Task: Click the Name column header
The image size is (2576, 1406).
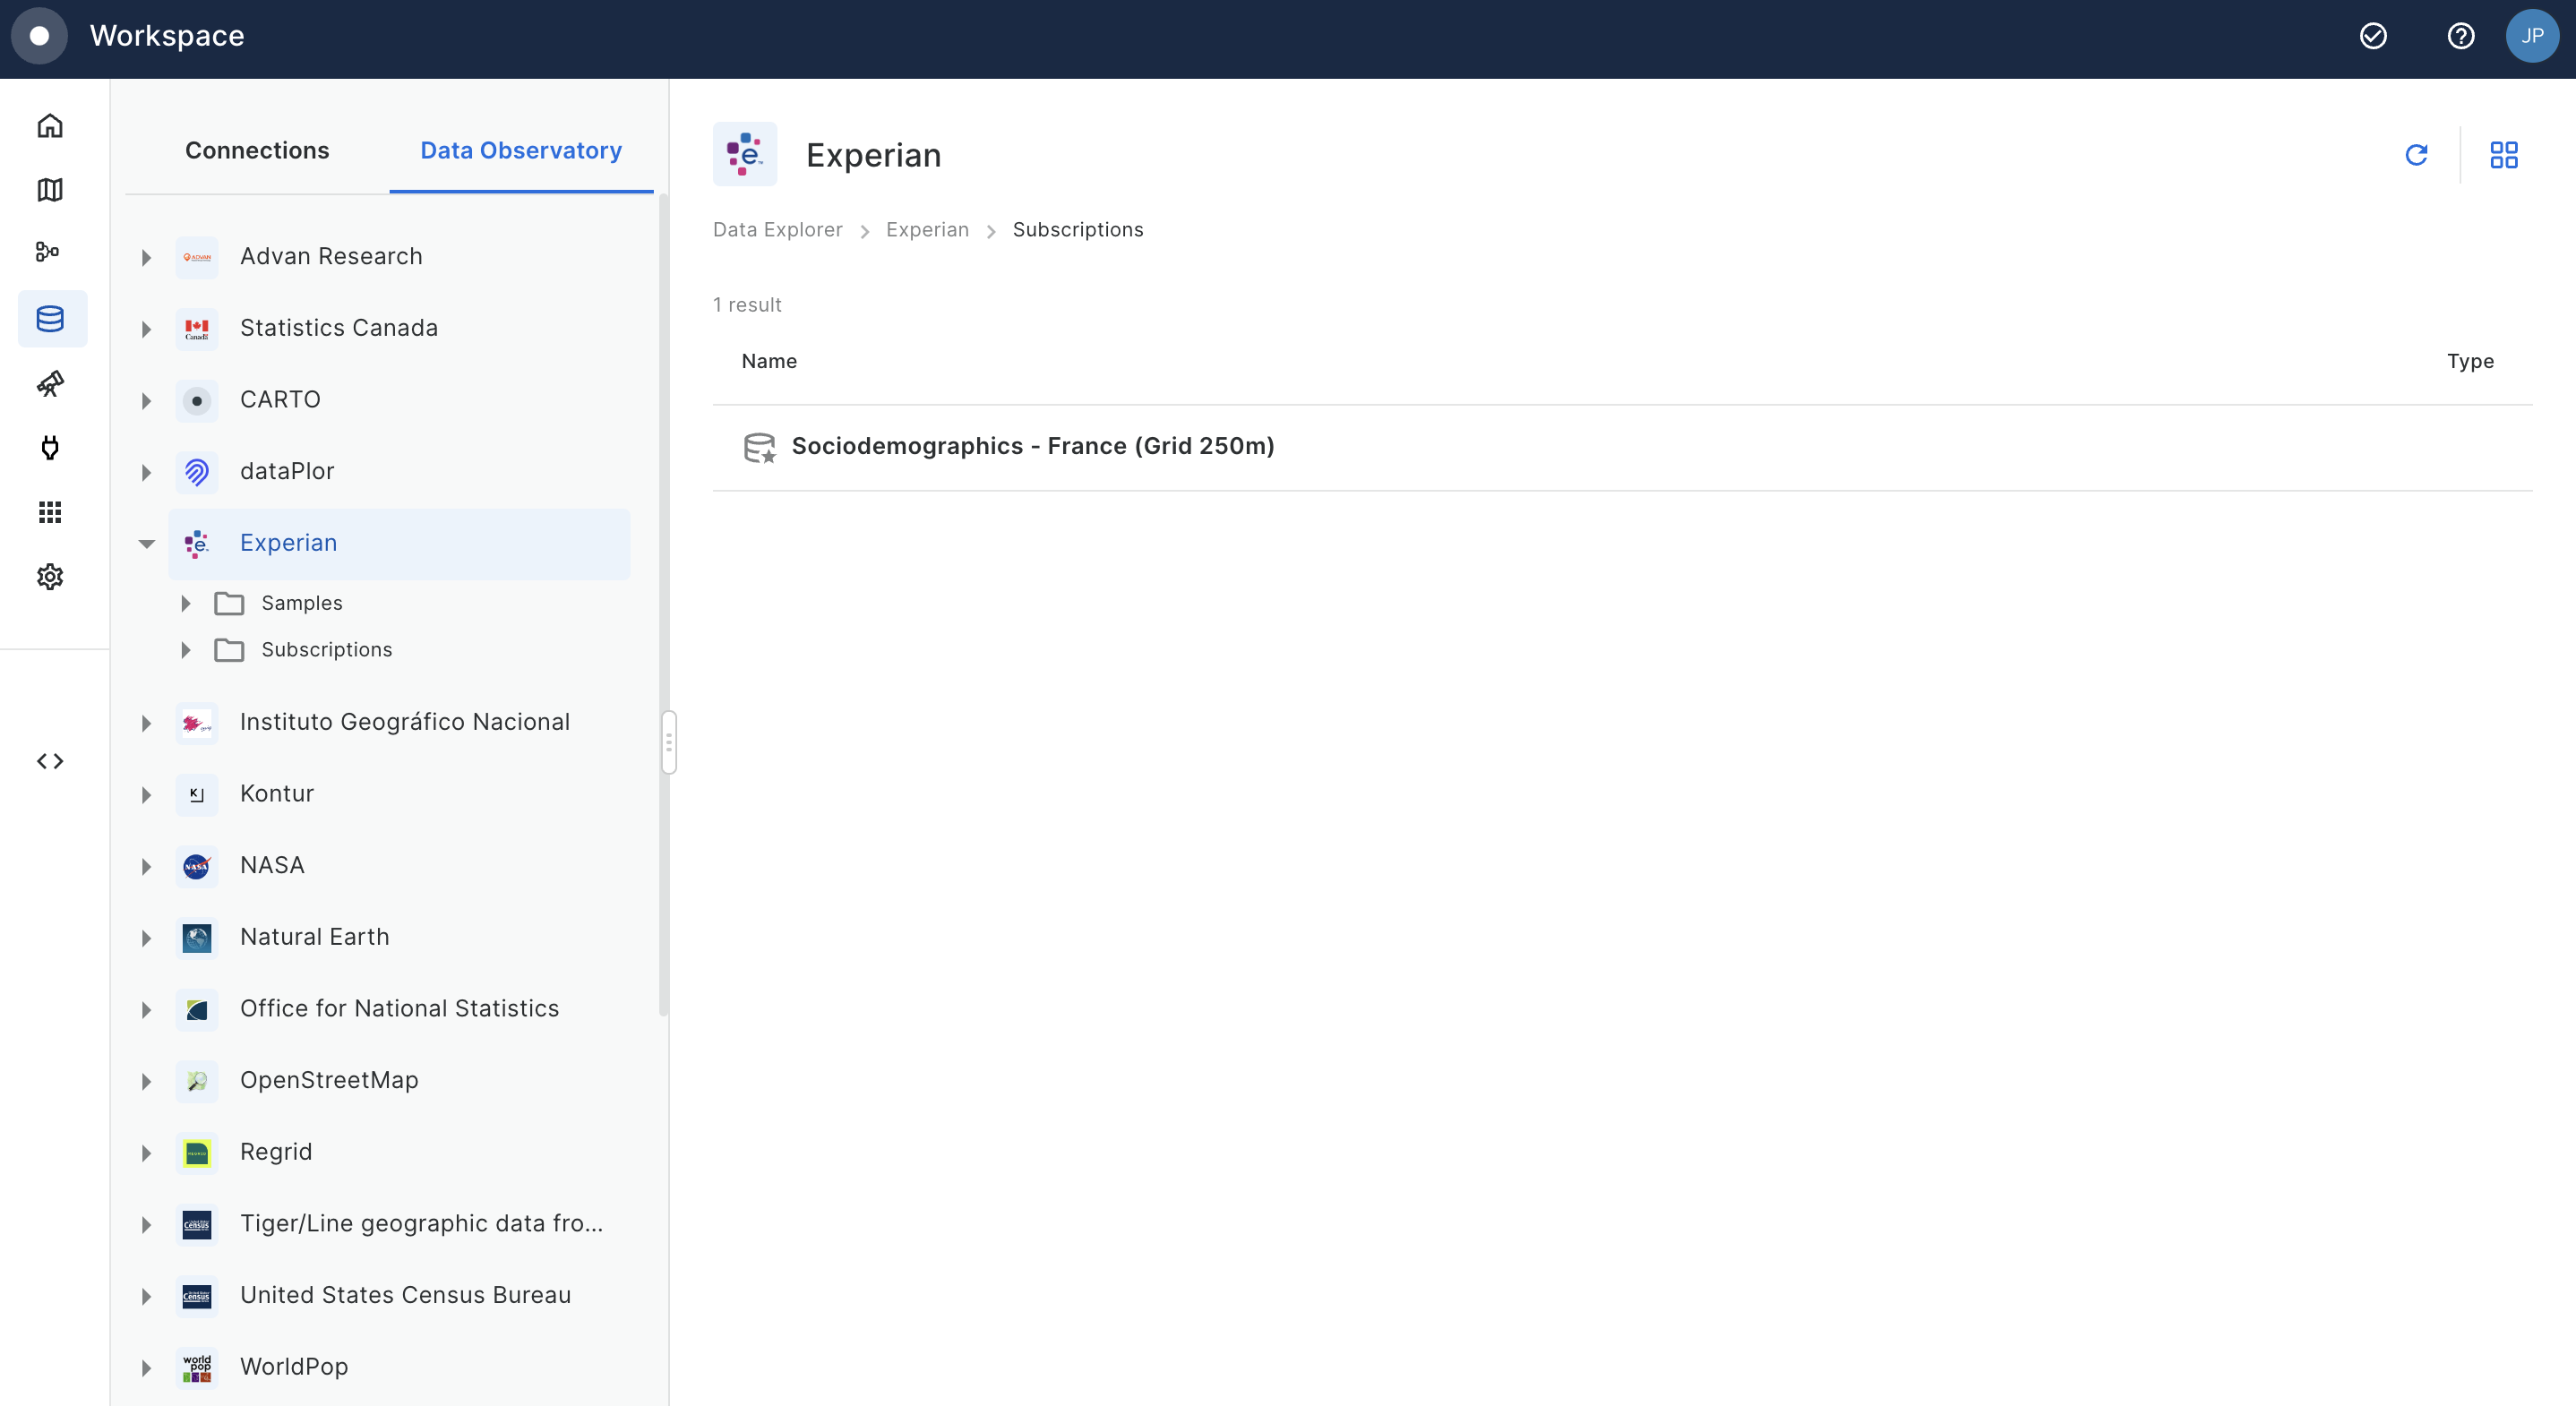Action: coord(769,361)
